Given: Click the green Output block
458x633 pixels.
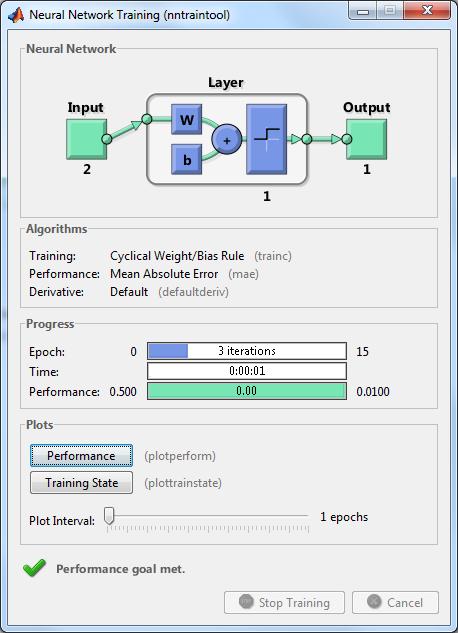Looking at the screenshot, I should 366,139.
